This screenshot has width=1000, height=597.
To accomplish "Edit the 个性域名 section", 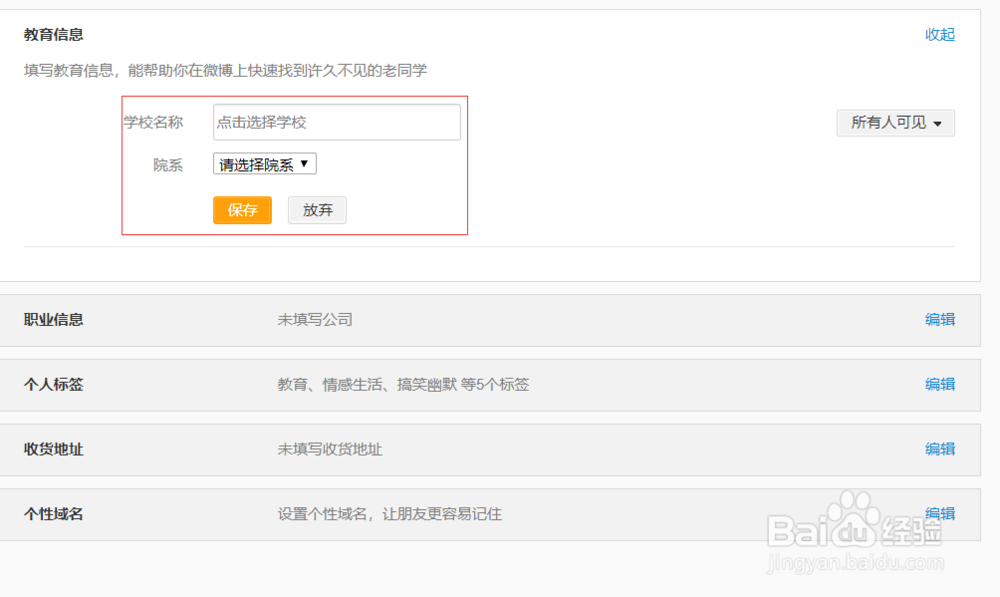I will (x=939, y=513).
